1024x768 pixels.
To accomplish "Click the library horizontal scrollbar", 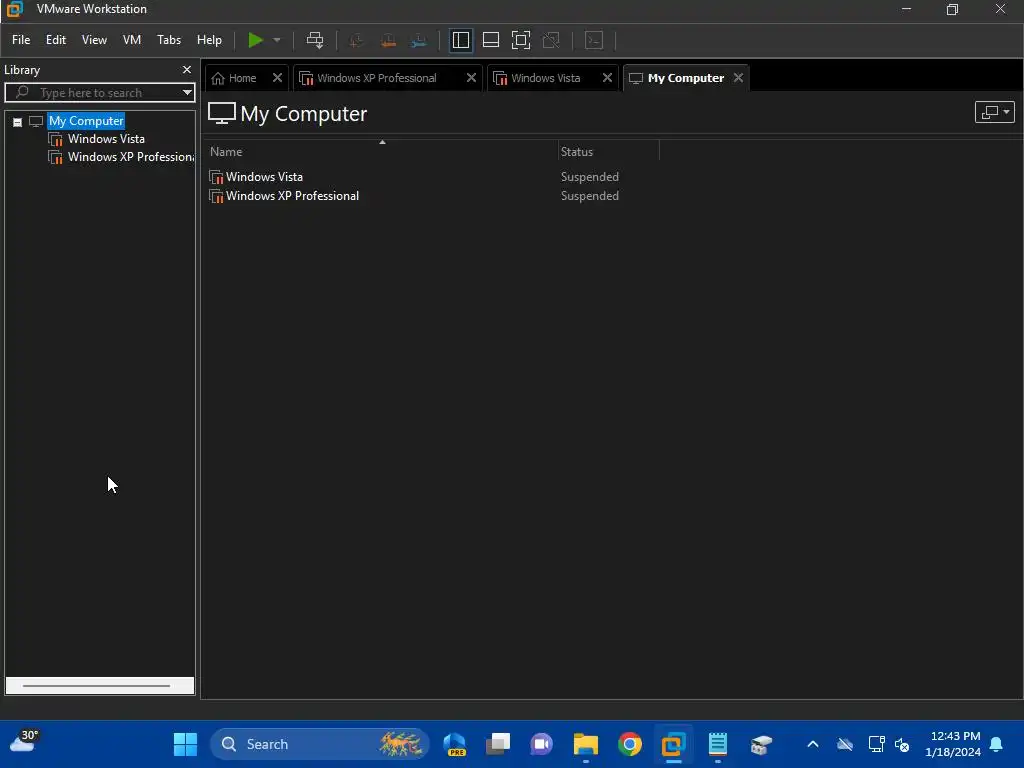I will click(x=97, y=686).
